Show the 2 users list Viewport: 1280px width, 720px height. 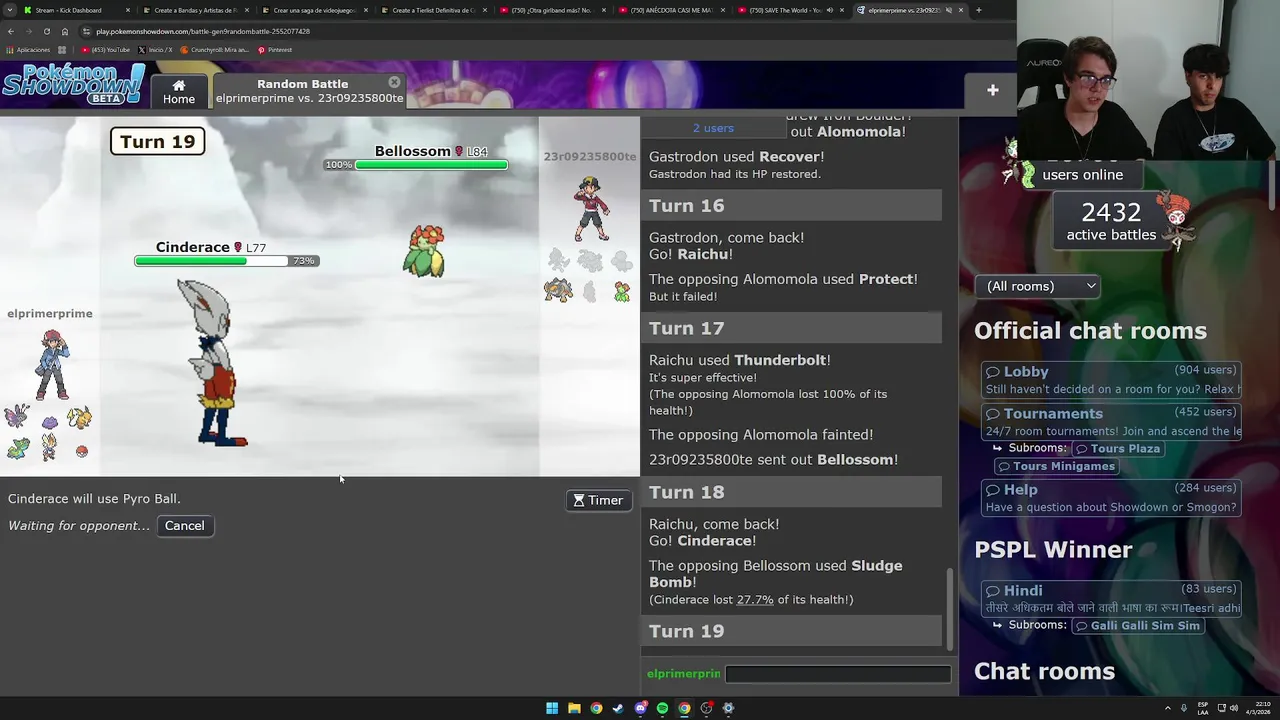(713, 128)
